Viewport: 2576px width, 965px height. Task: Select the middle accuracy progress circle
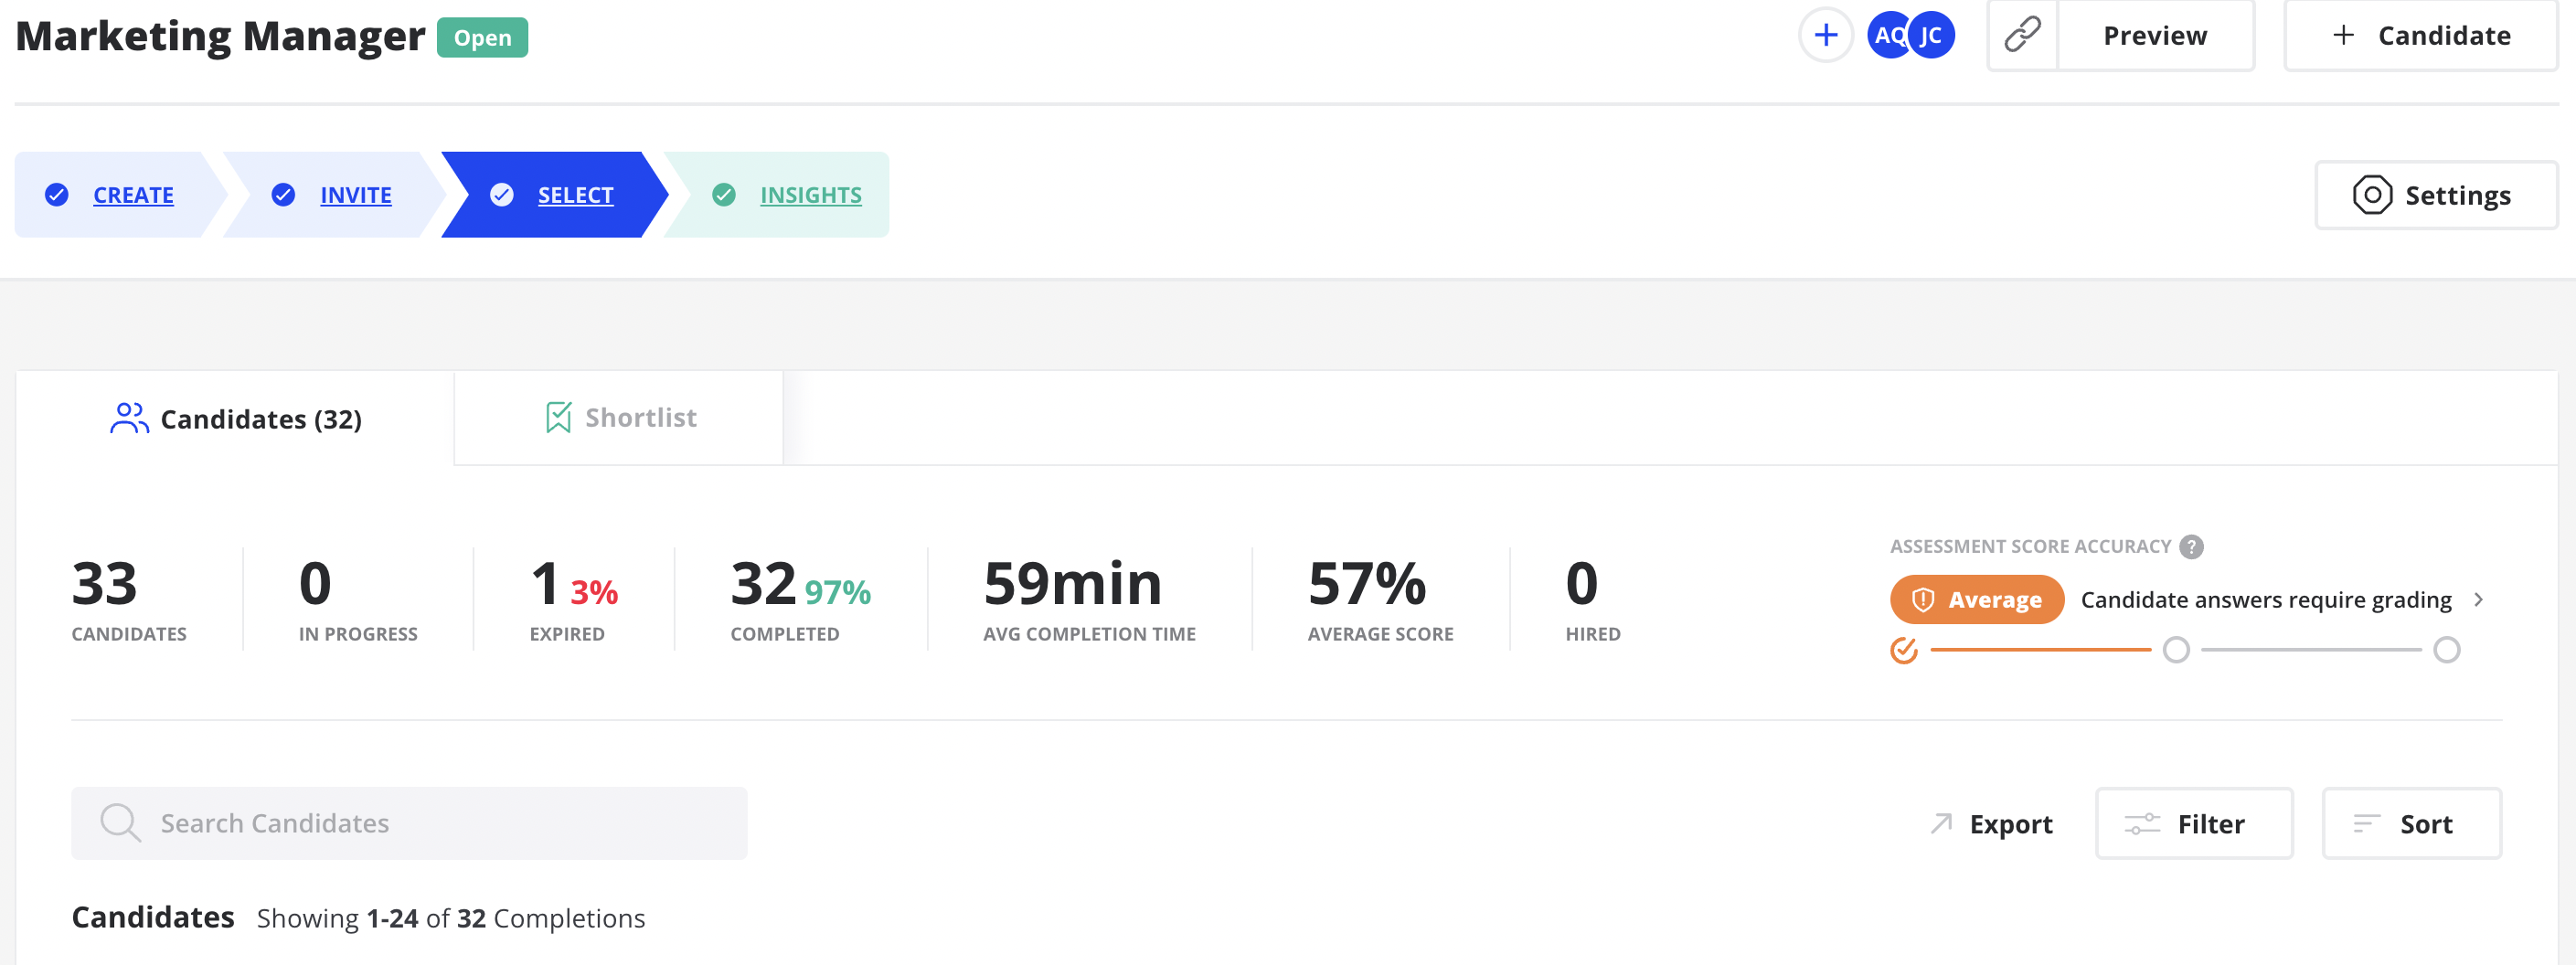(x=2176, y=650)
